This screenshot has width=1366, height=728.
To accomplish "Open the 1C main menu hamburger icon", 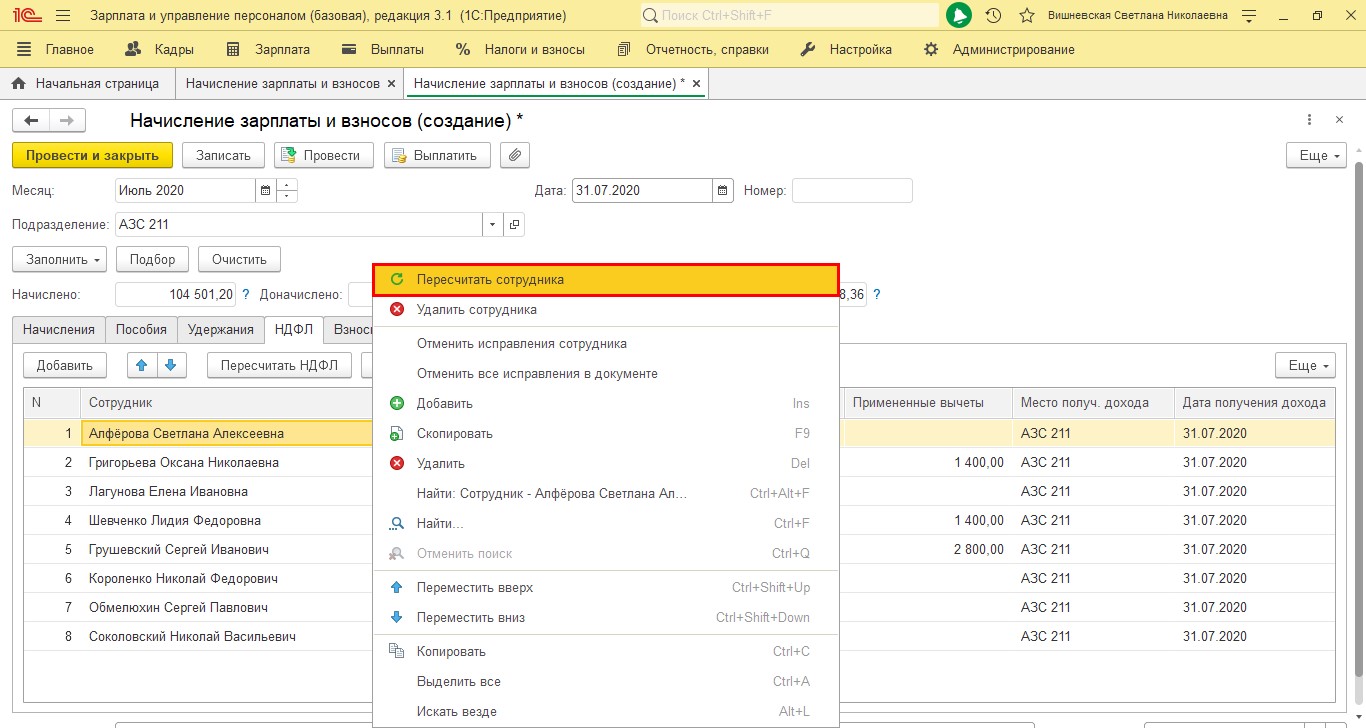I will point(63,16).
